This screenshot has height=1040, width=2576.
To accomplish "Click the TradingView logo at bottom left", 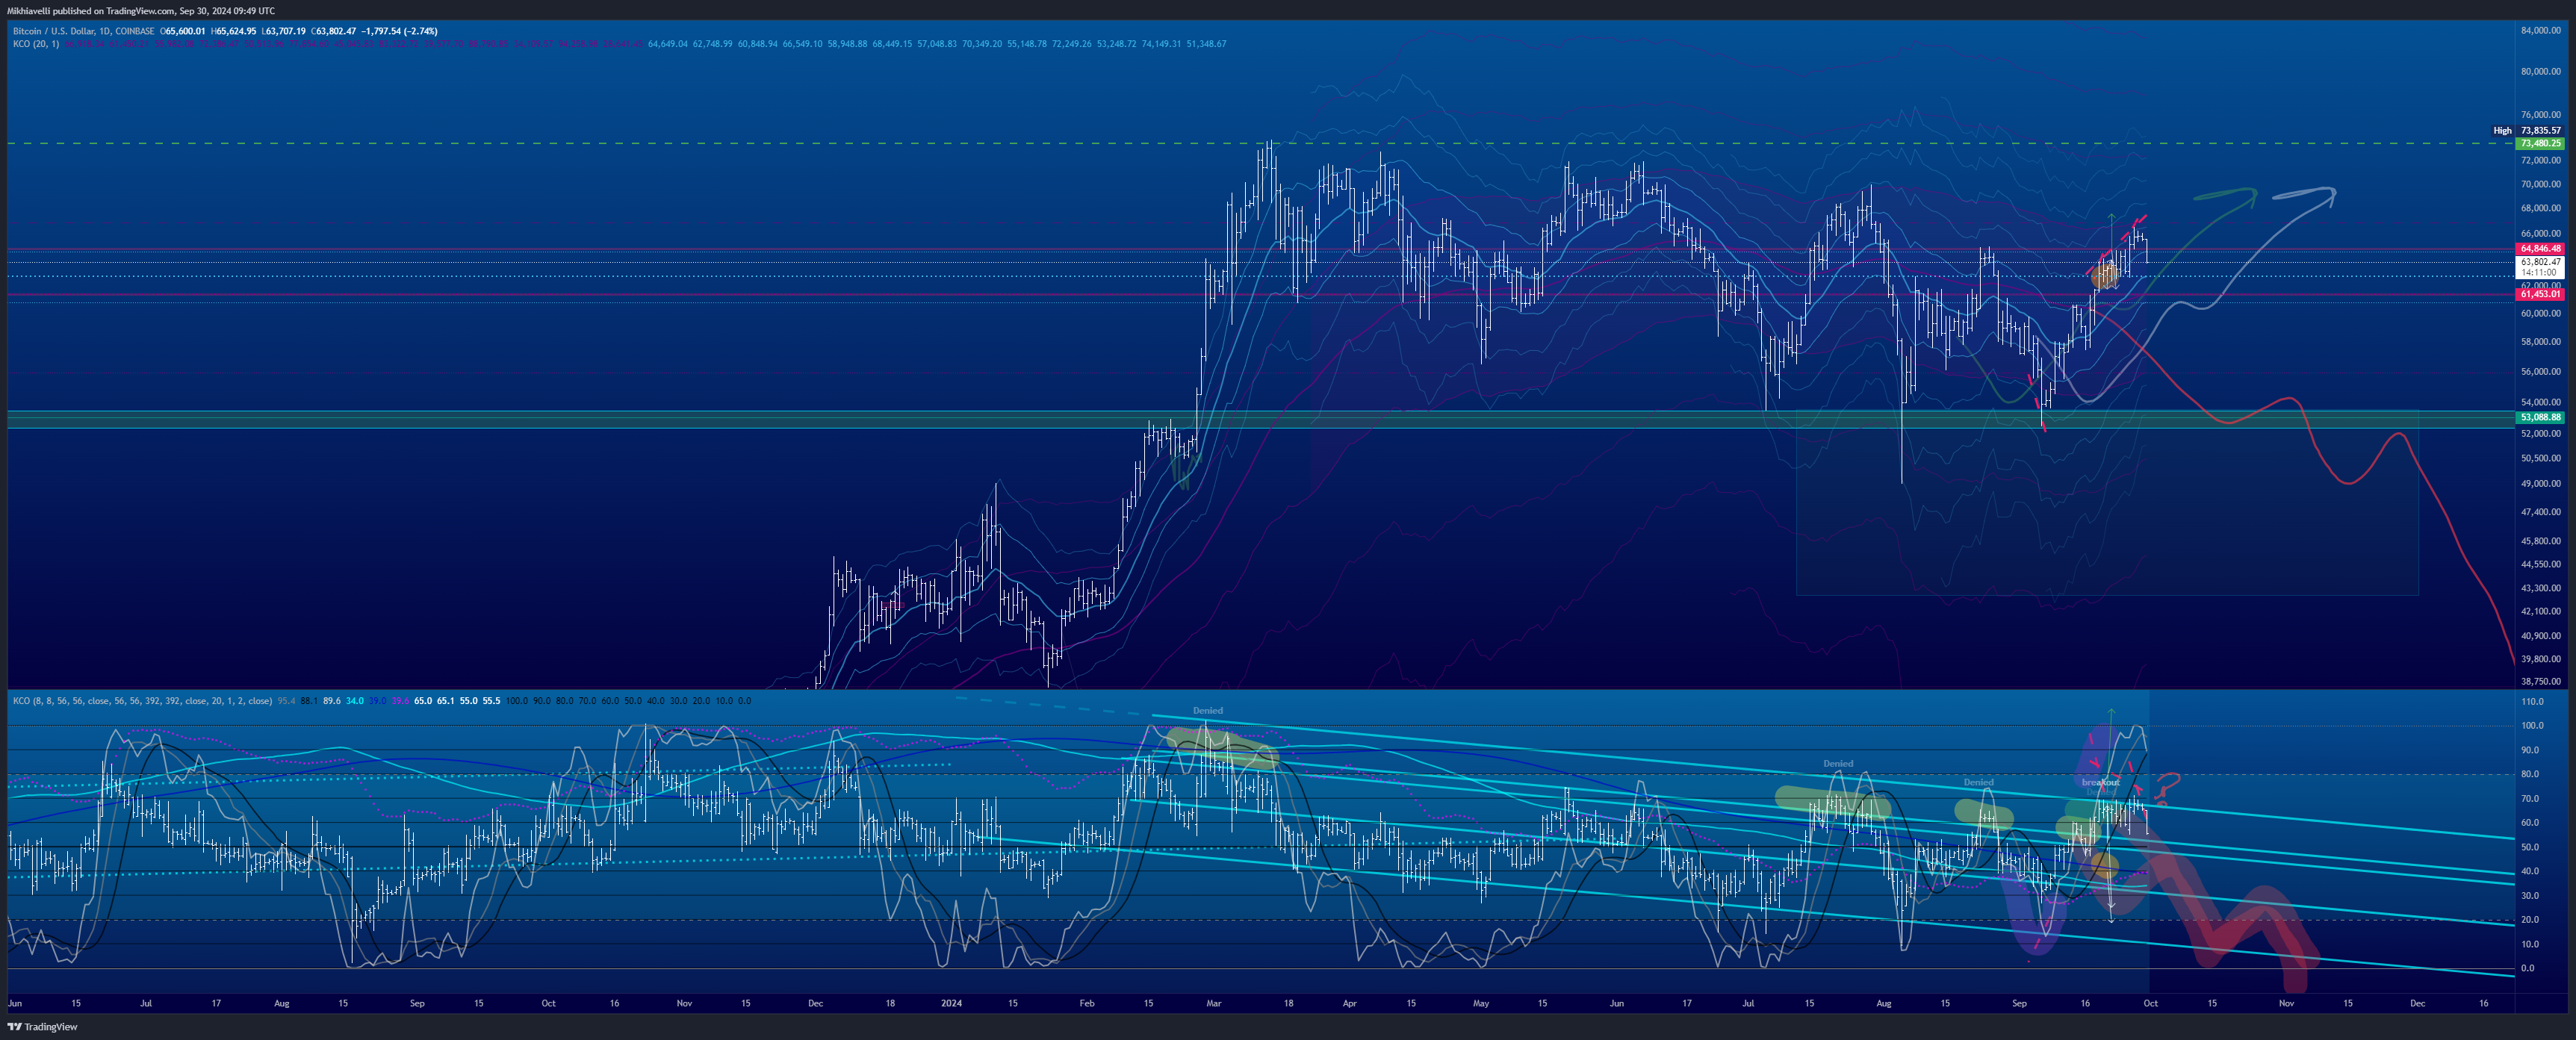I will click(x=42, y=1026).
